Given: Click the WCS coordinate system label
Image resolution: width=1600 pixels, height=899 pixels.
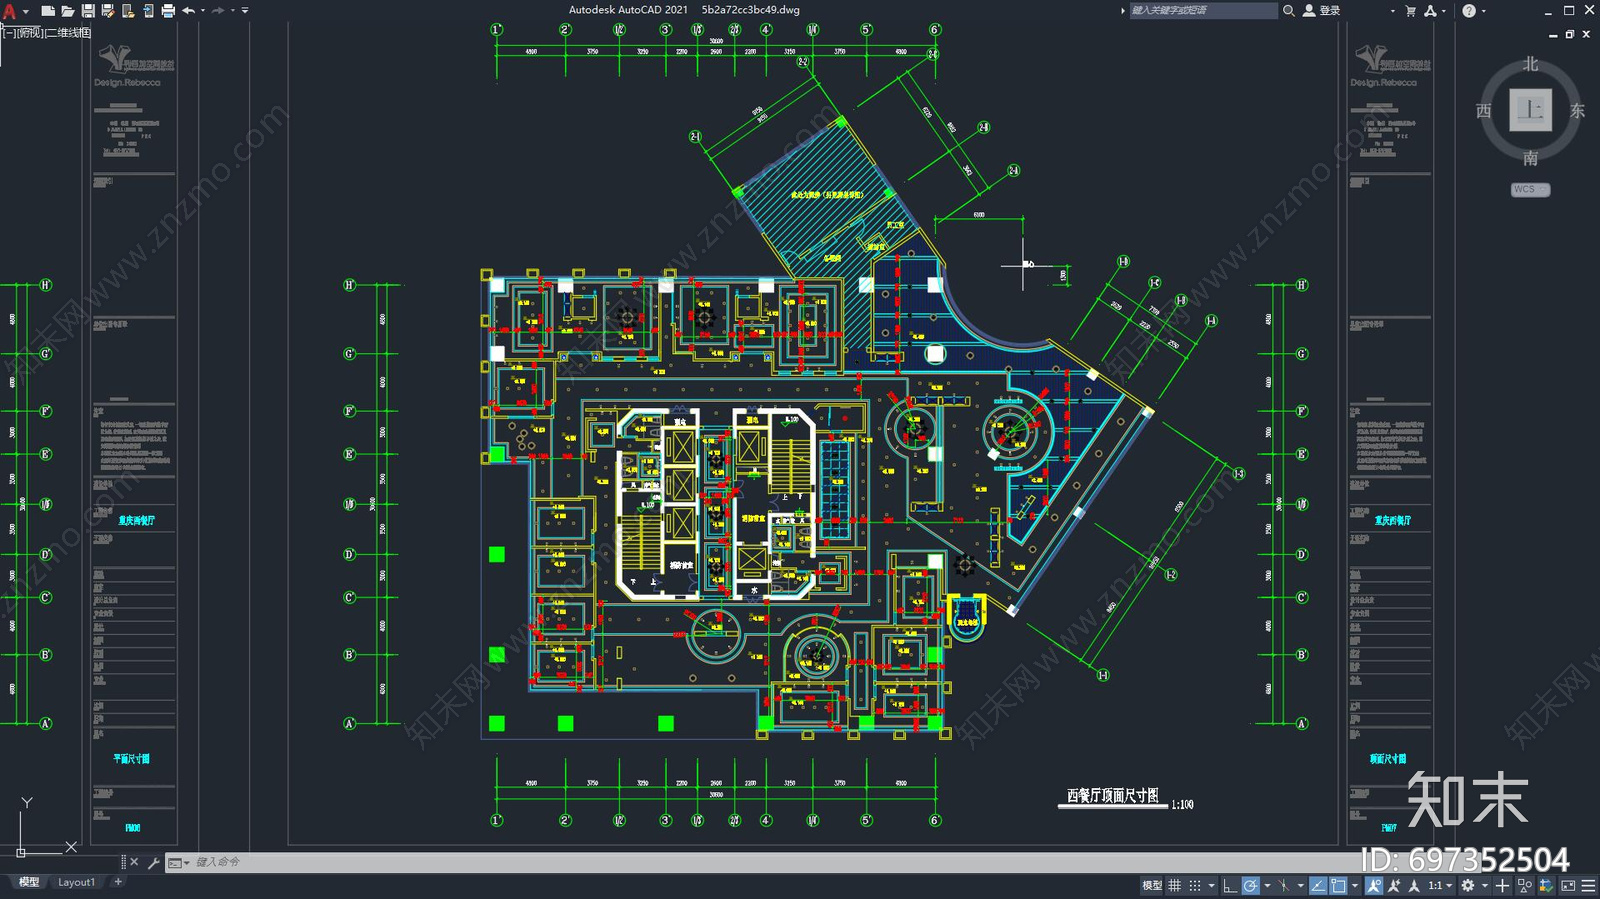Looking at the screenshot, I should (1530, 189).
